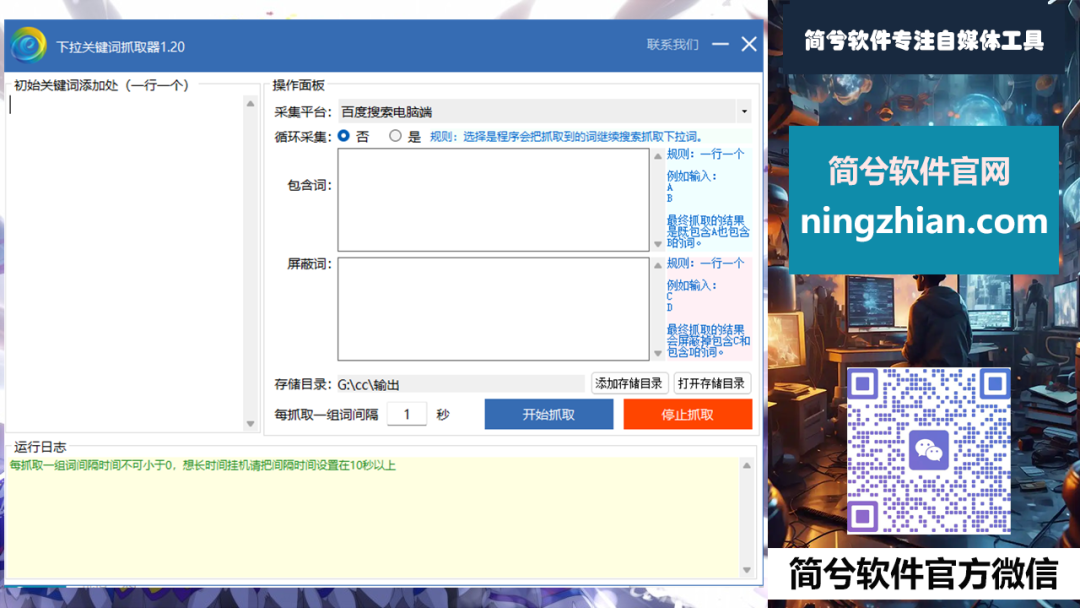The image size is (1080, 608).
Task: Click the WeChat icon inside the QR code
Action: point(929,450)
